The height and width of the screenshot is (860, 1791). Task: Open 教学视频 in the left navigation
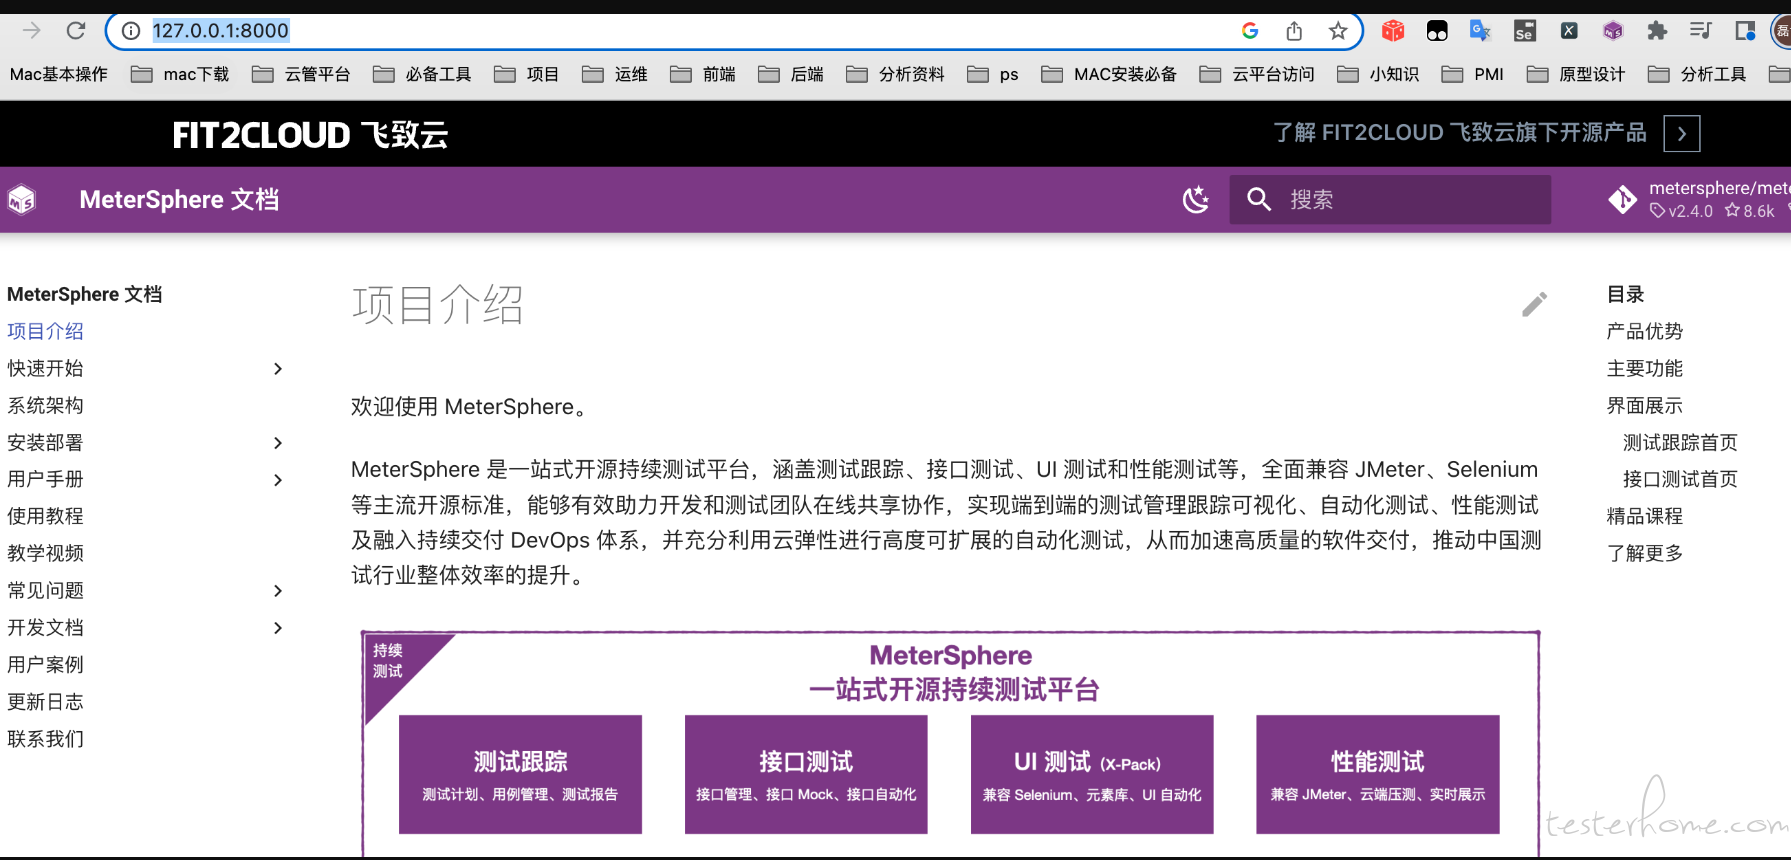coord(45,553)
